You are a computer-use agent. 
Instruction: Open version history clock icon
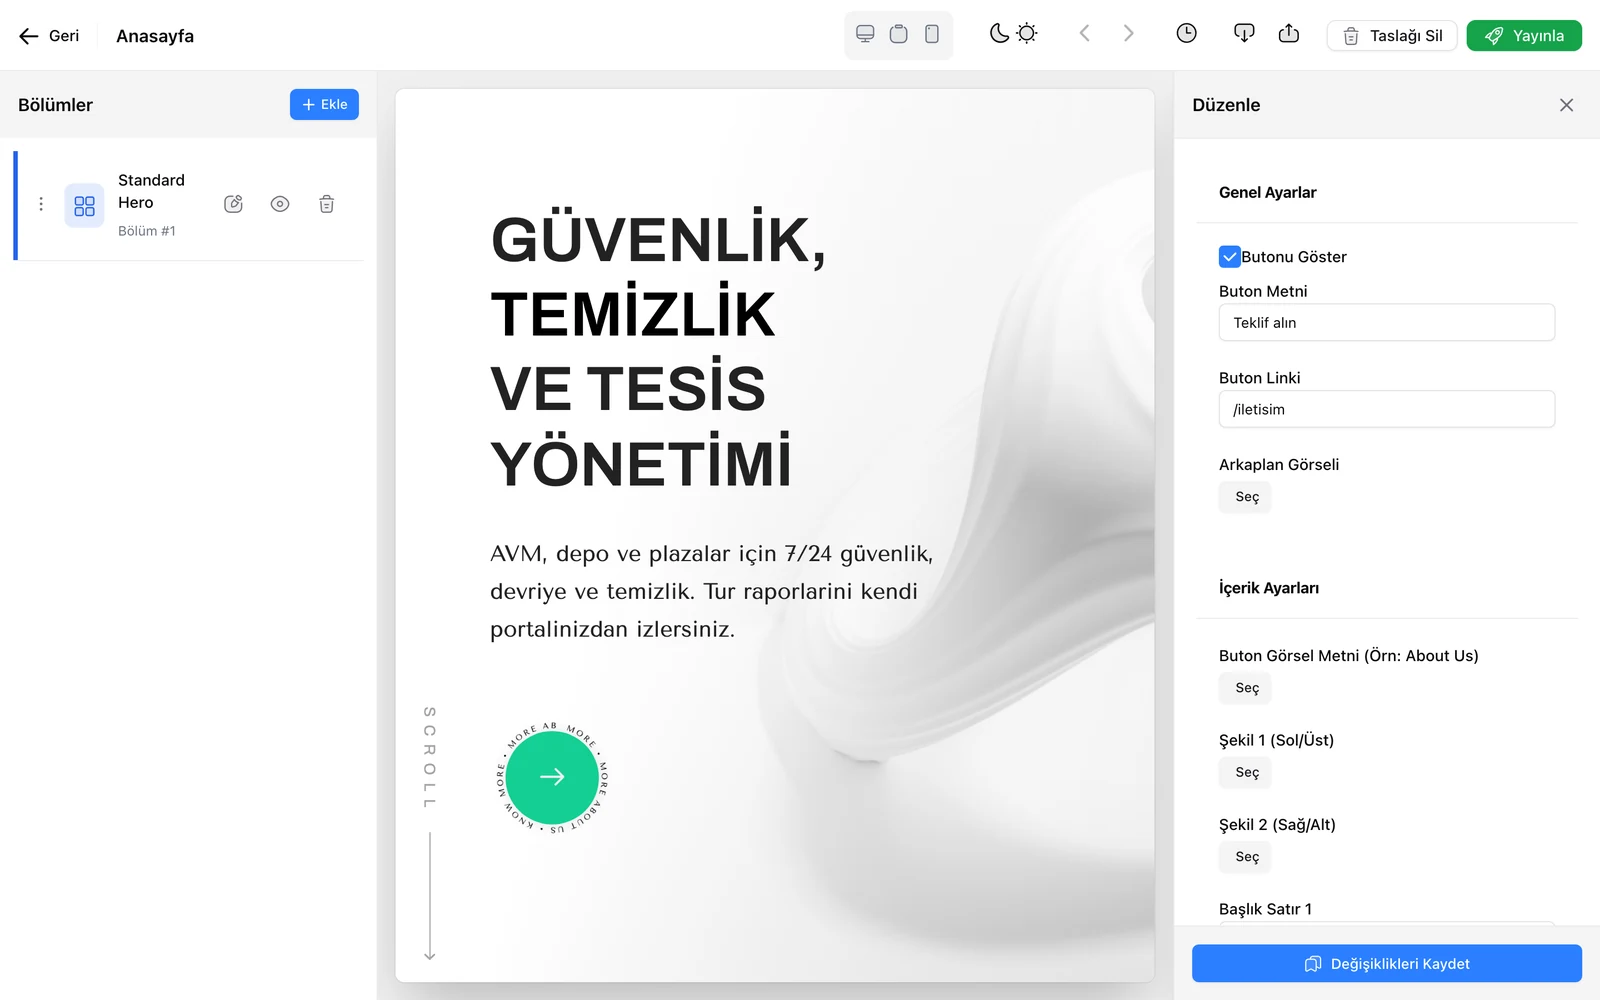click(x=1187, y=34)
